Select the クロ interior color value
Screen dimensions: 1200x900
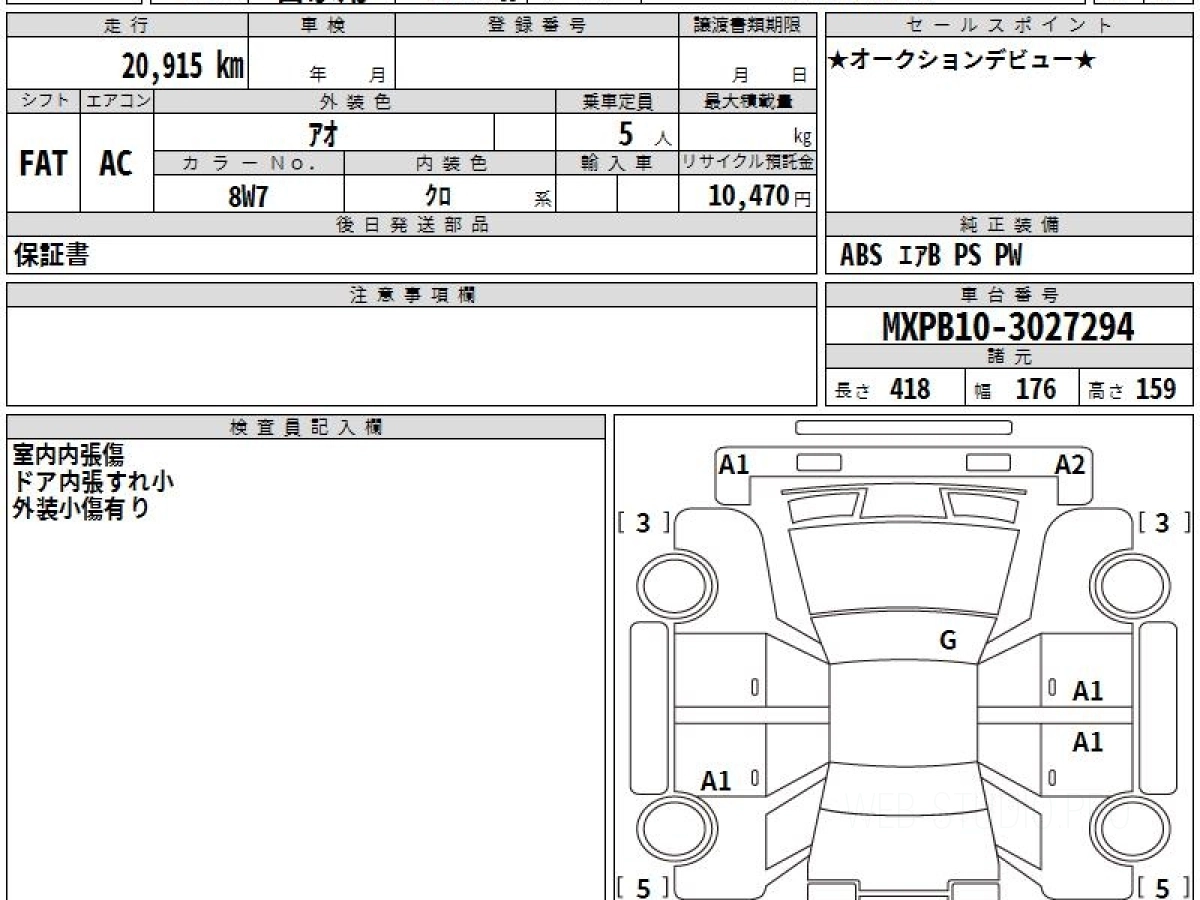coord(438,196)
